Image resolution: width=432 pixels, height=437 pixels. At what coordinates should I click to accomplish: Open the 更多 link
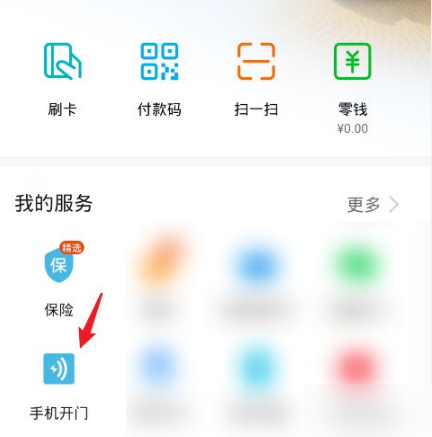coord(364,204)
